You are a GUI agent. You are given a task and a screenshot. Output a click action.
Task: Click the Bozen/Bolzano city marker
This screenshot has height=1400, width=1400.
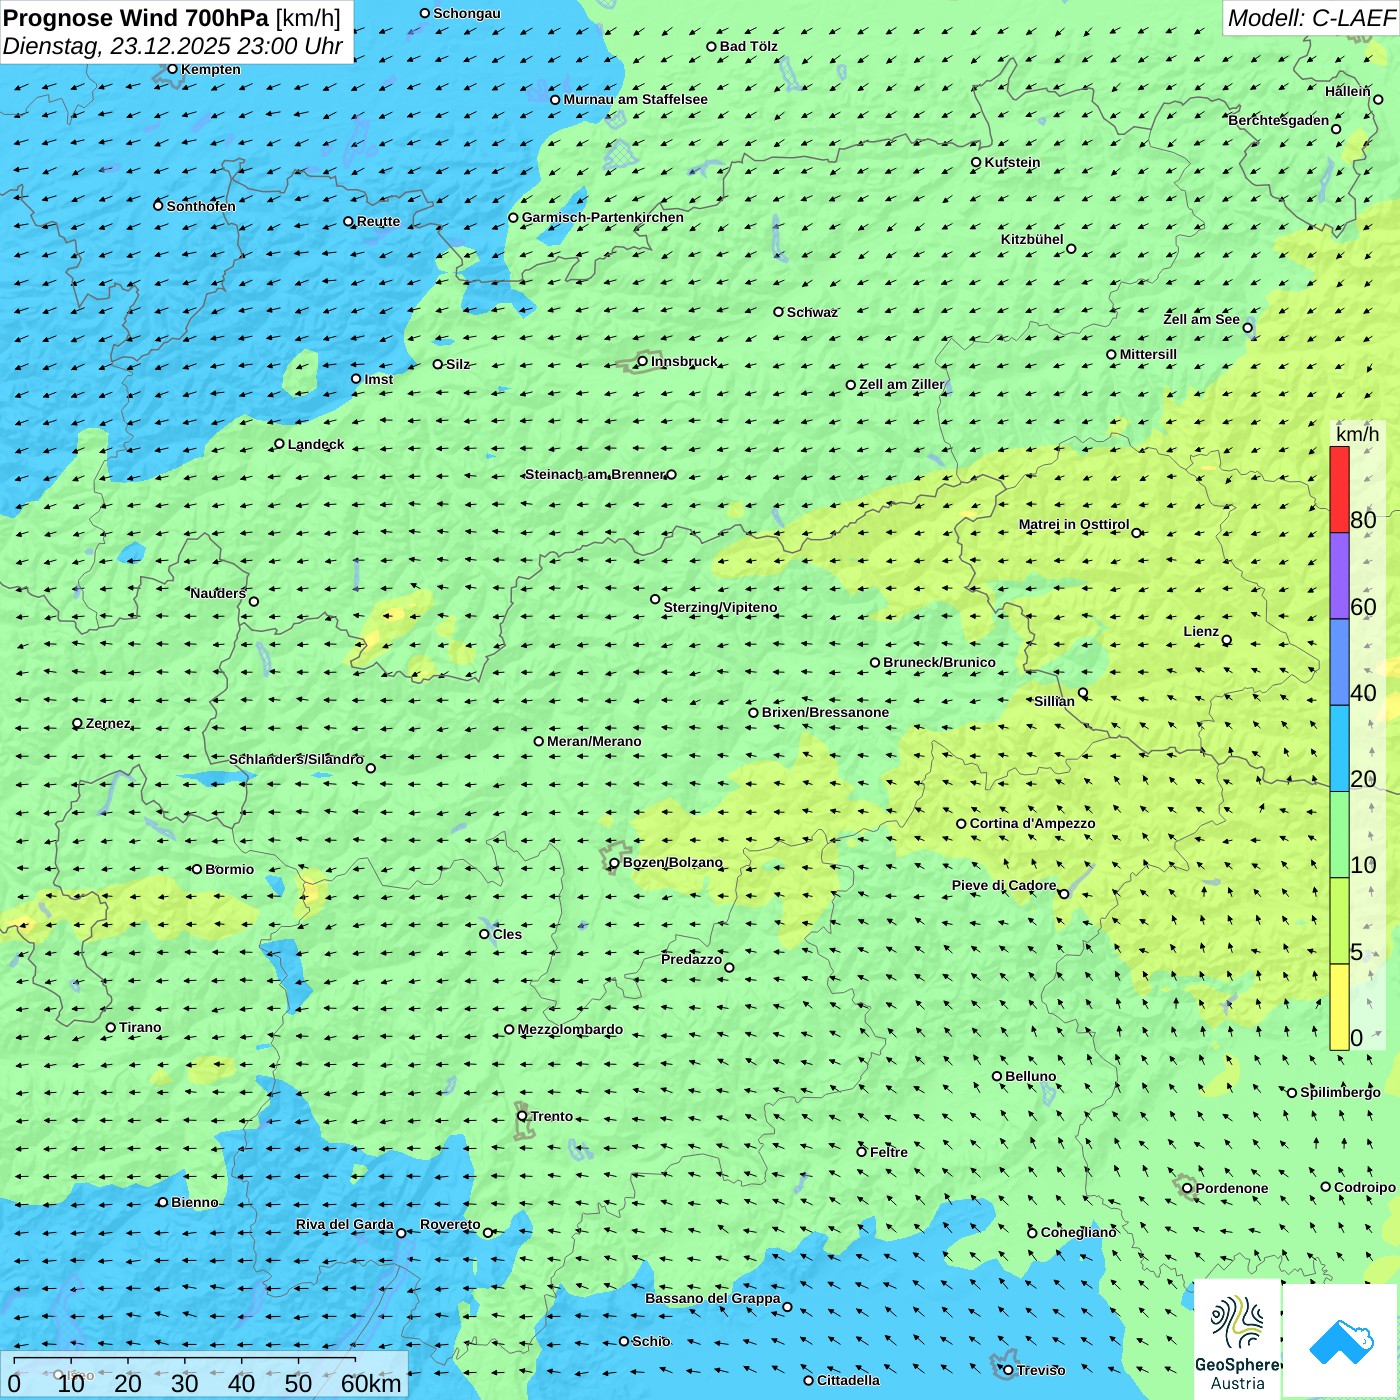point(614,863)
